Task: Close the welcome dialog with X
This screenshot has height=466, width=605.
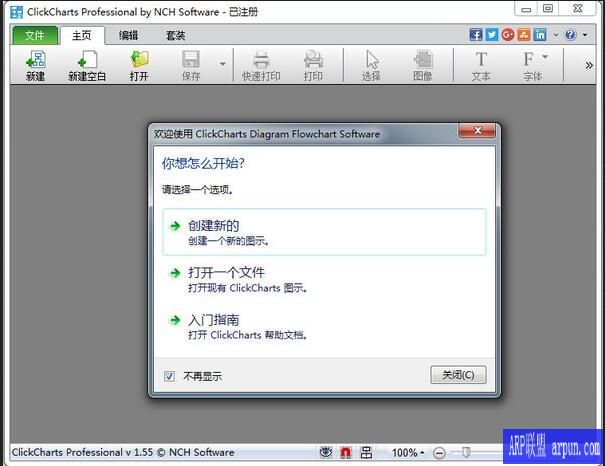Action: coord(477,131)
